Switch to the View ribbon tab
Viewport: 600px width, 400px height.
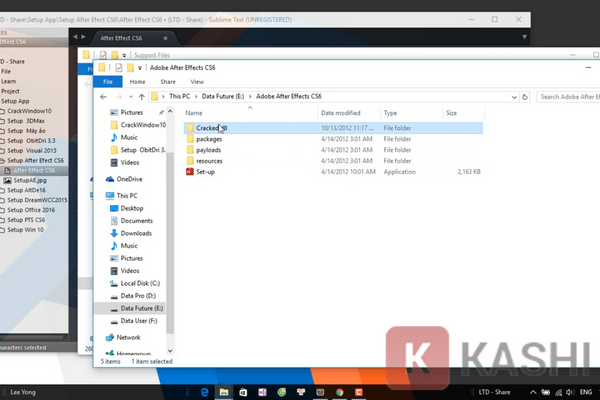coord(197,81)
